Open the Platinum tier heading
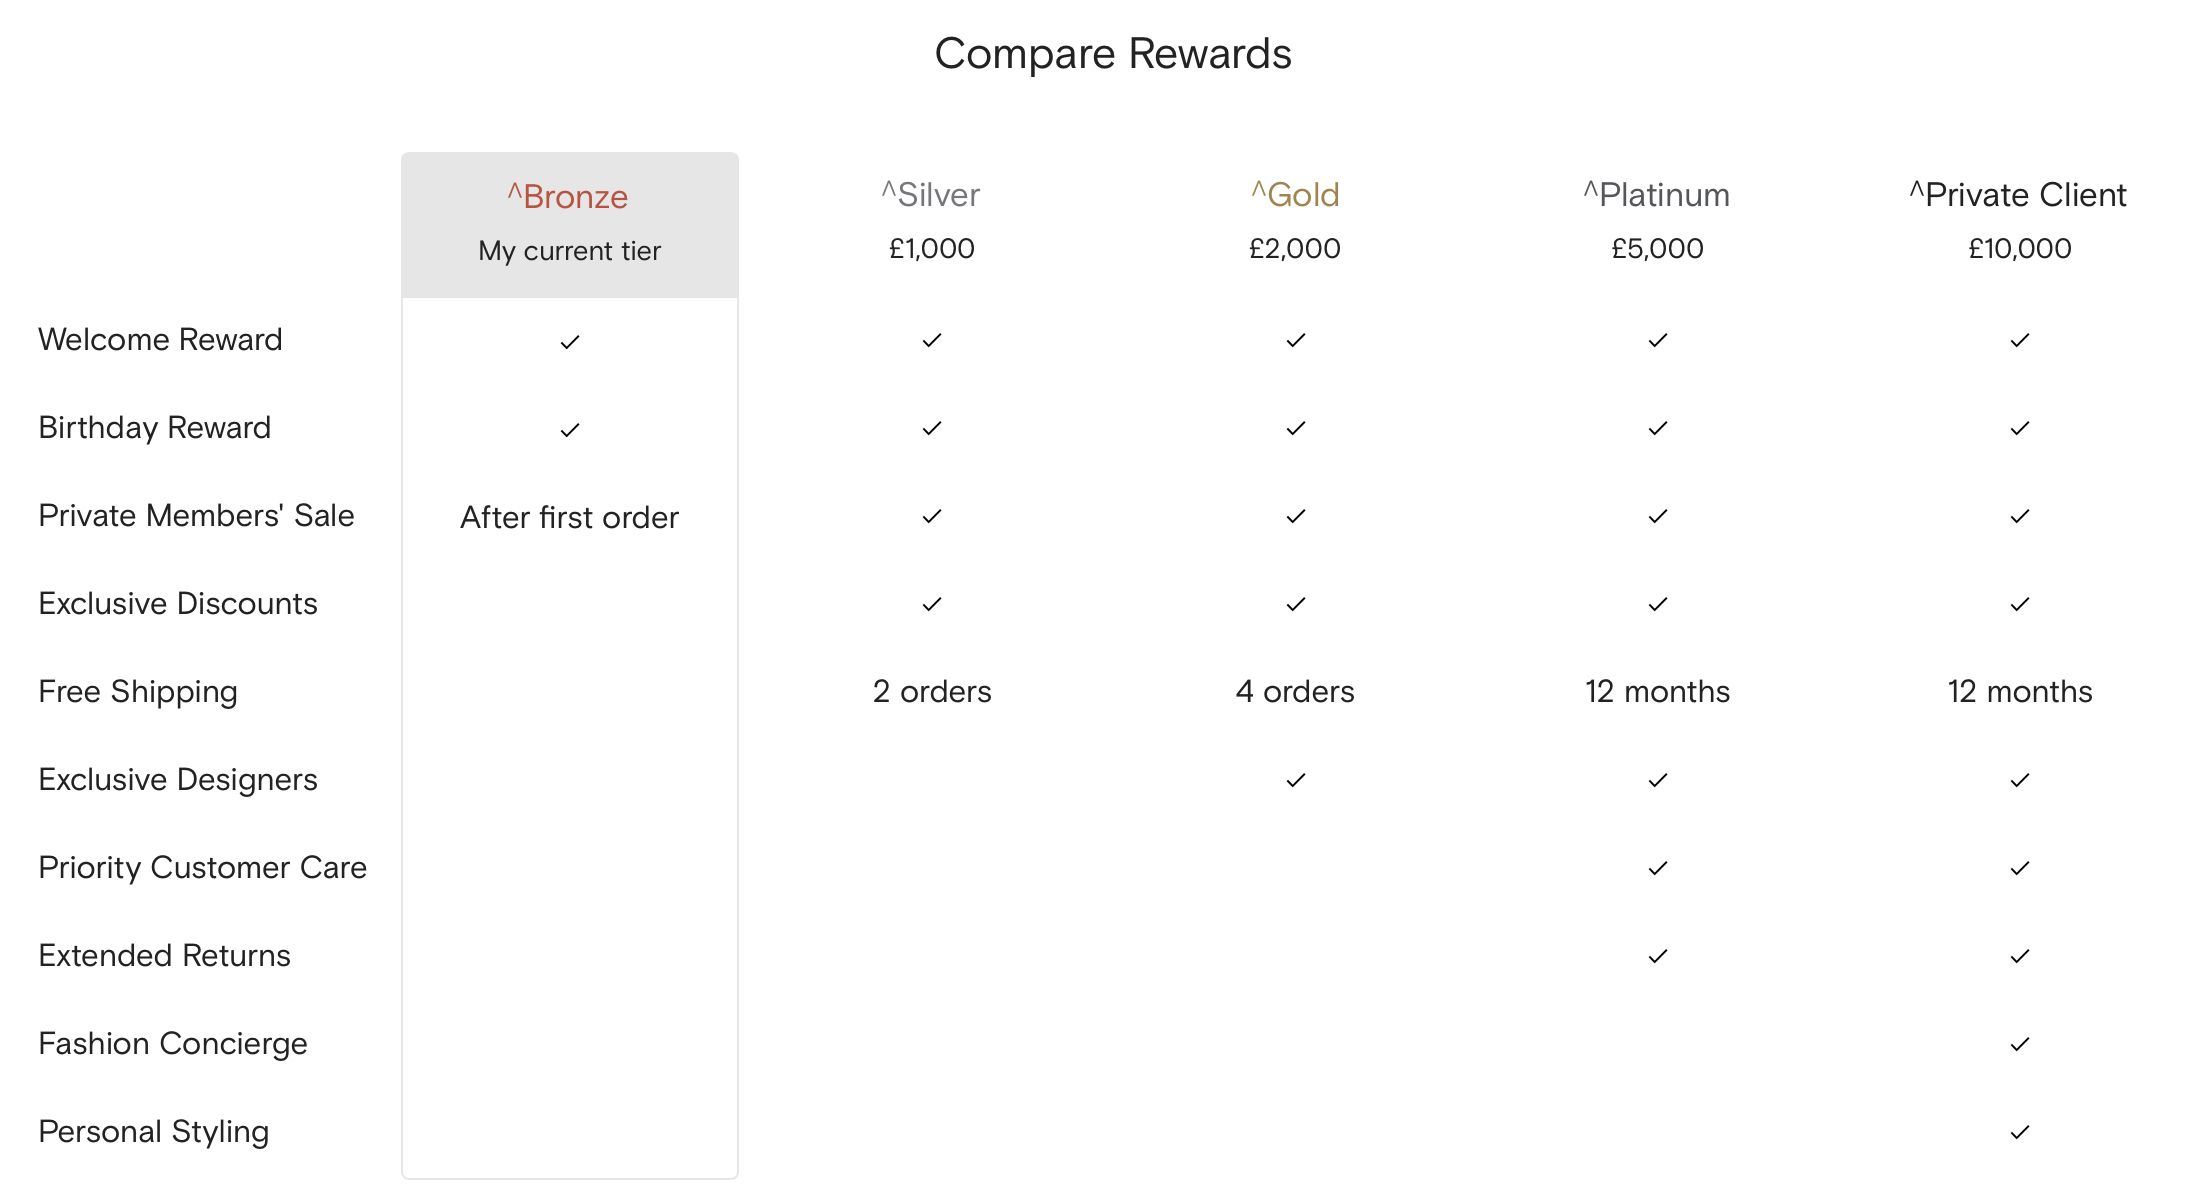 coord(1657,194)
